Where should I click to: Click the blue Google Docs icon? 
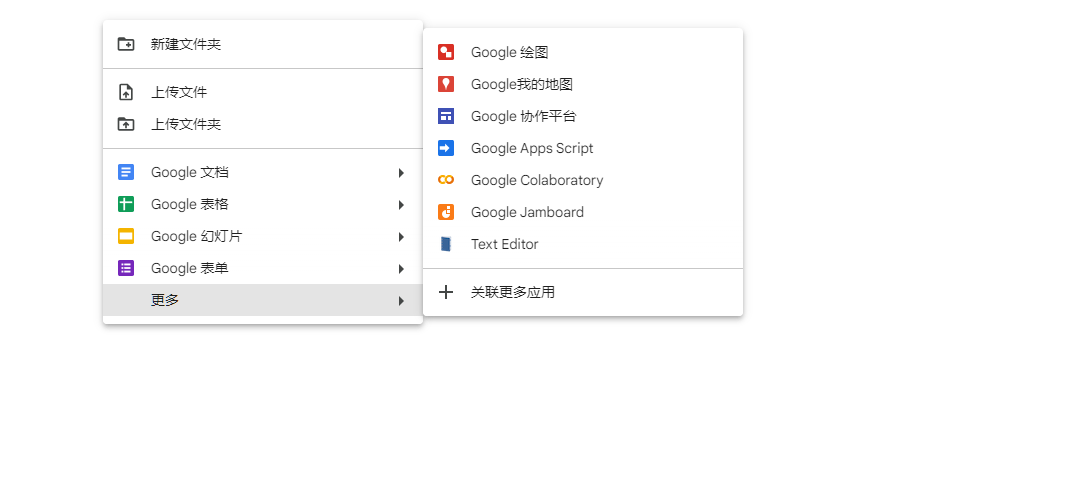point(126,172)
